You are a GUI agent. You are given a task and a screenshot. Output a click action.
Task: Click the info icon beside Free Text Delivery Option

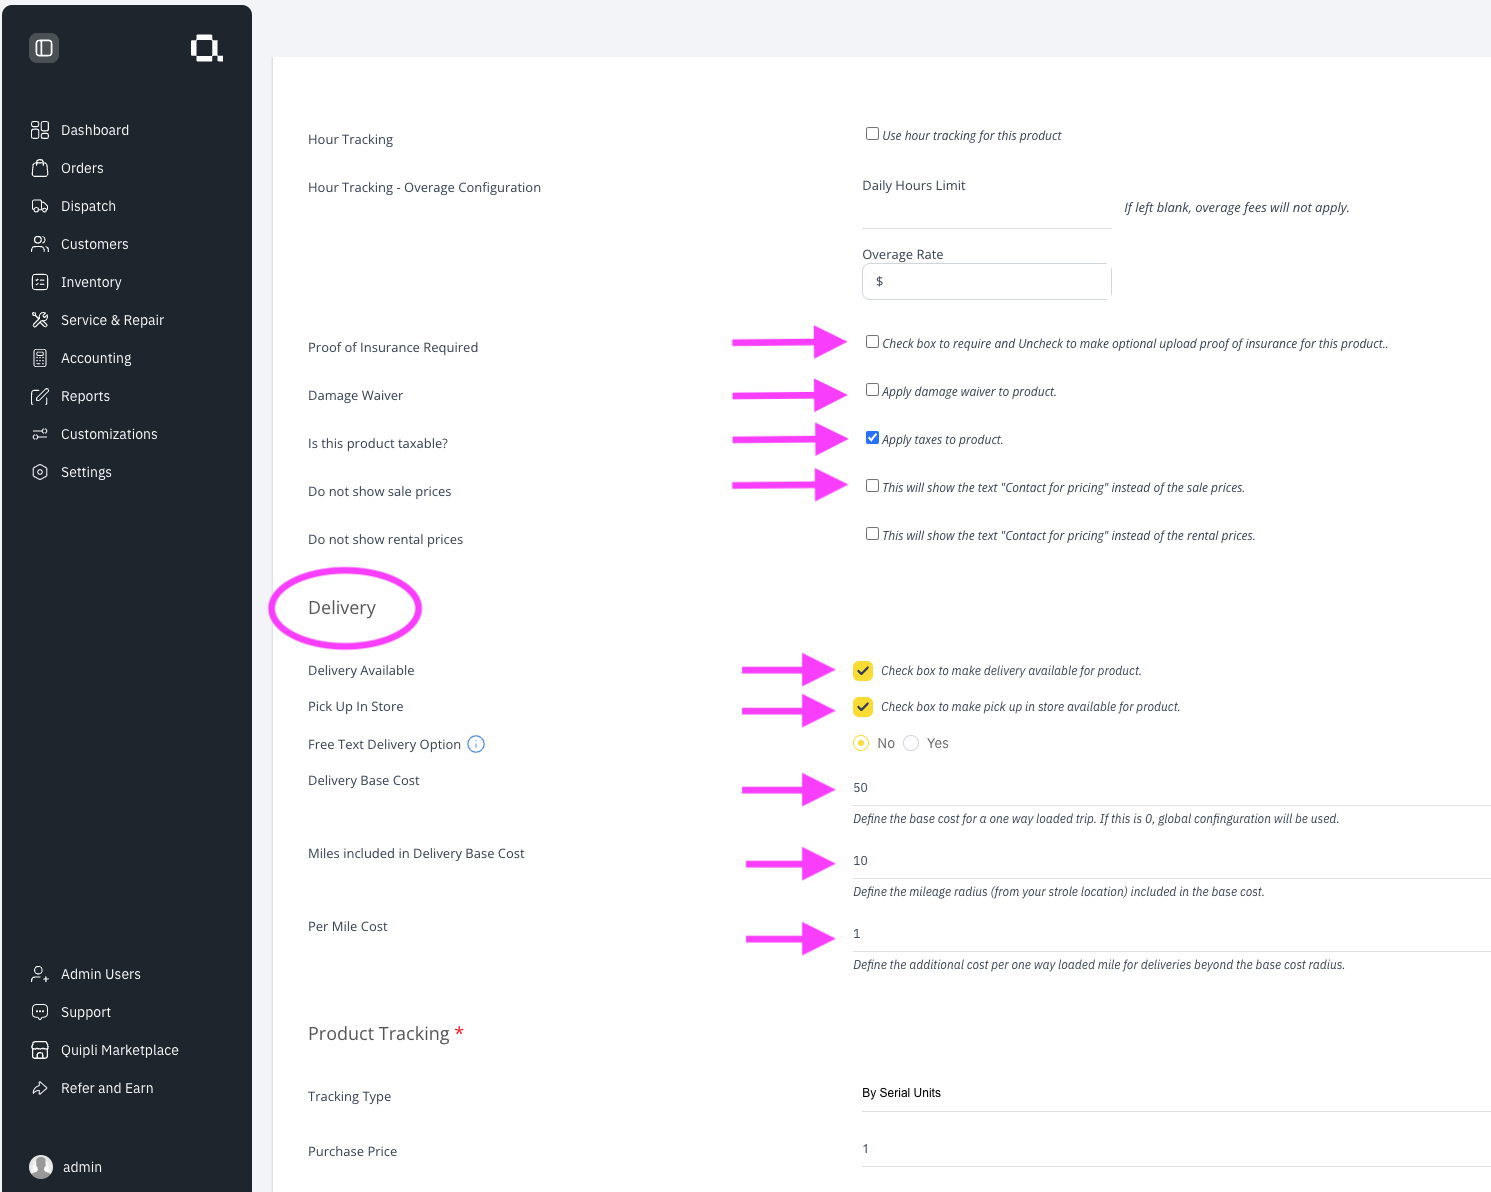point(476,744)
